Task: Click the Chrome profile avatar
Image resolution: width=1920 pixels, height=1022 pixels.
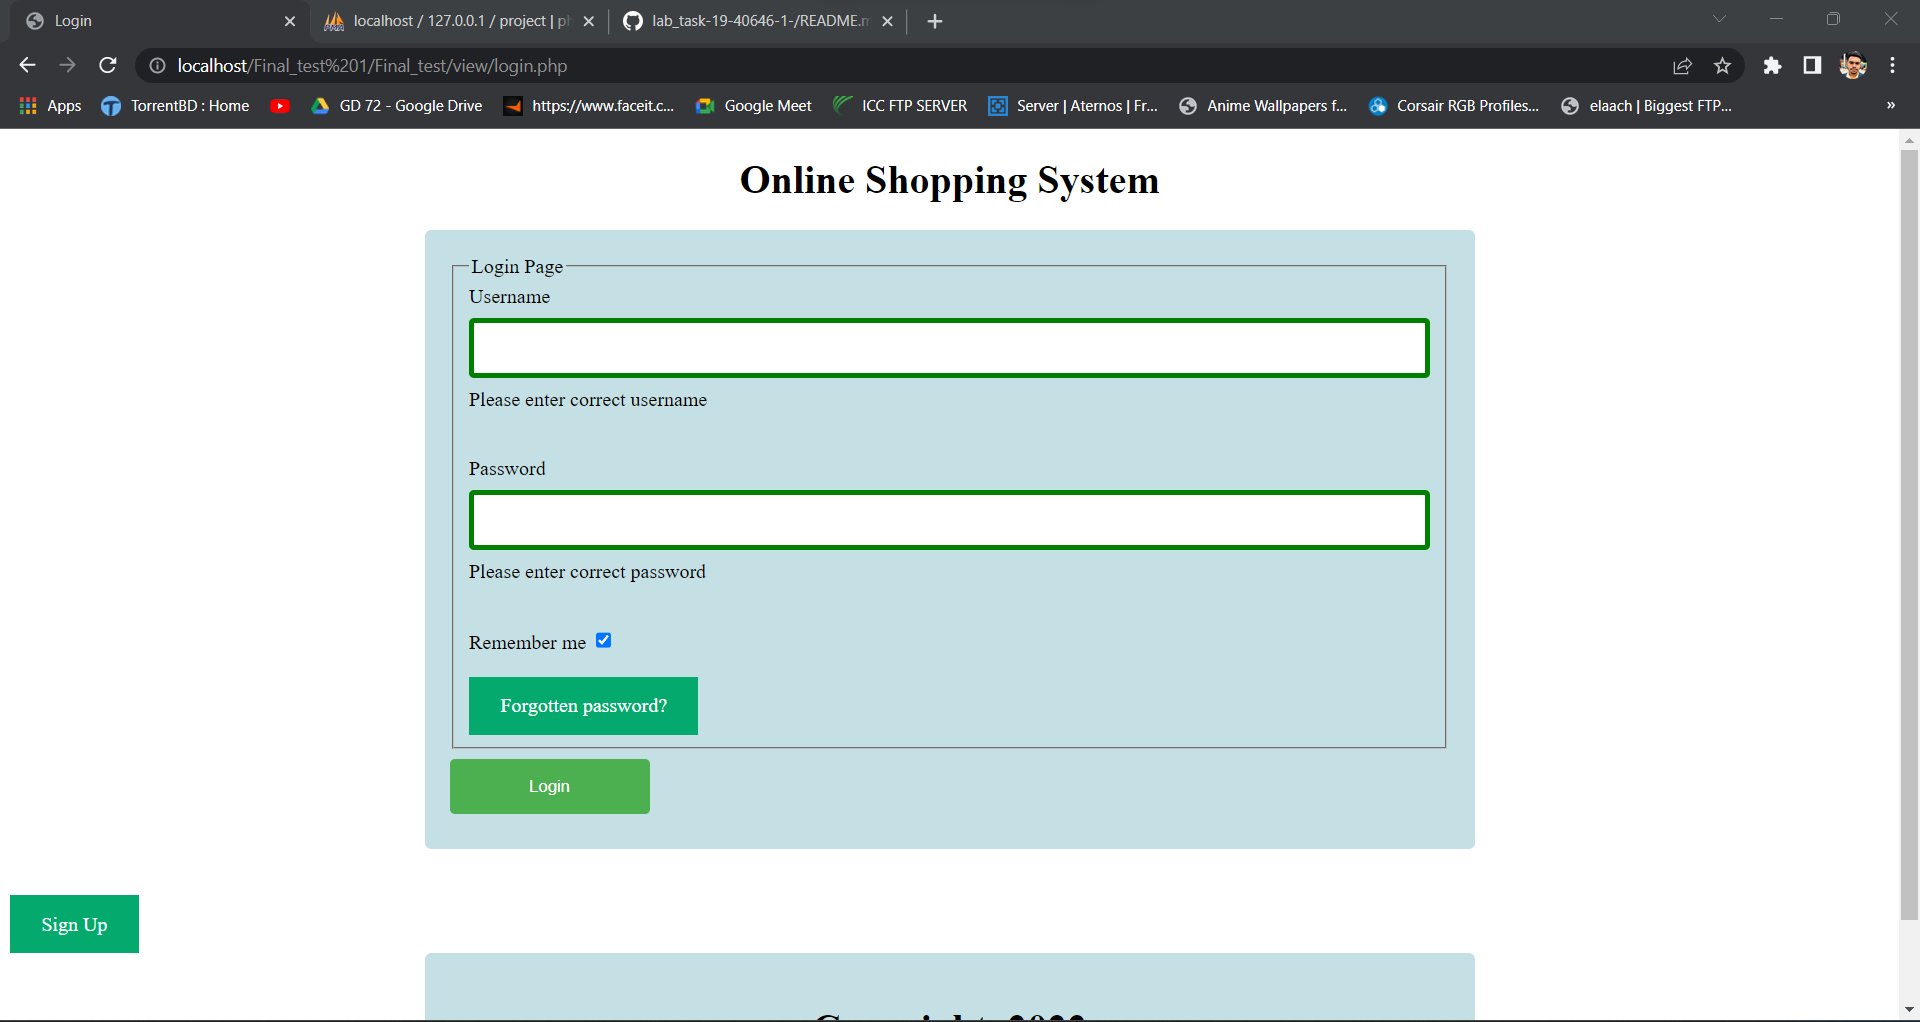Action: click(x=1853, y=65)
